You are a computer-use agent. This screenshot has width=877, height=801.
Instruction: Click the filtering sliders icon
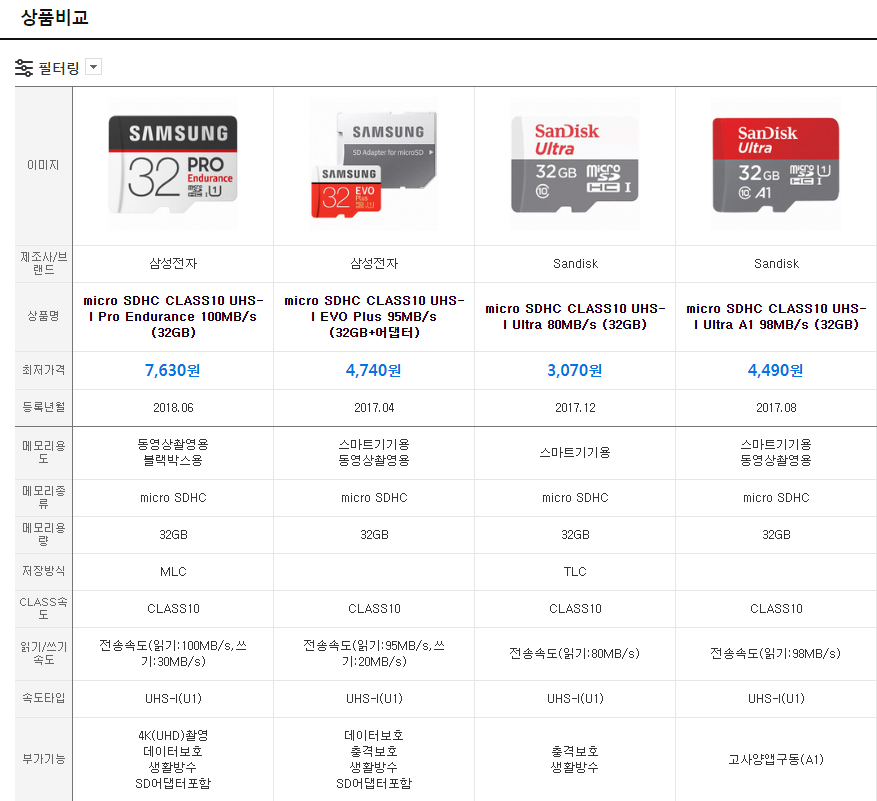[24, 68]
